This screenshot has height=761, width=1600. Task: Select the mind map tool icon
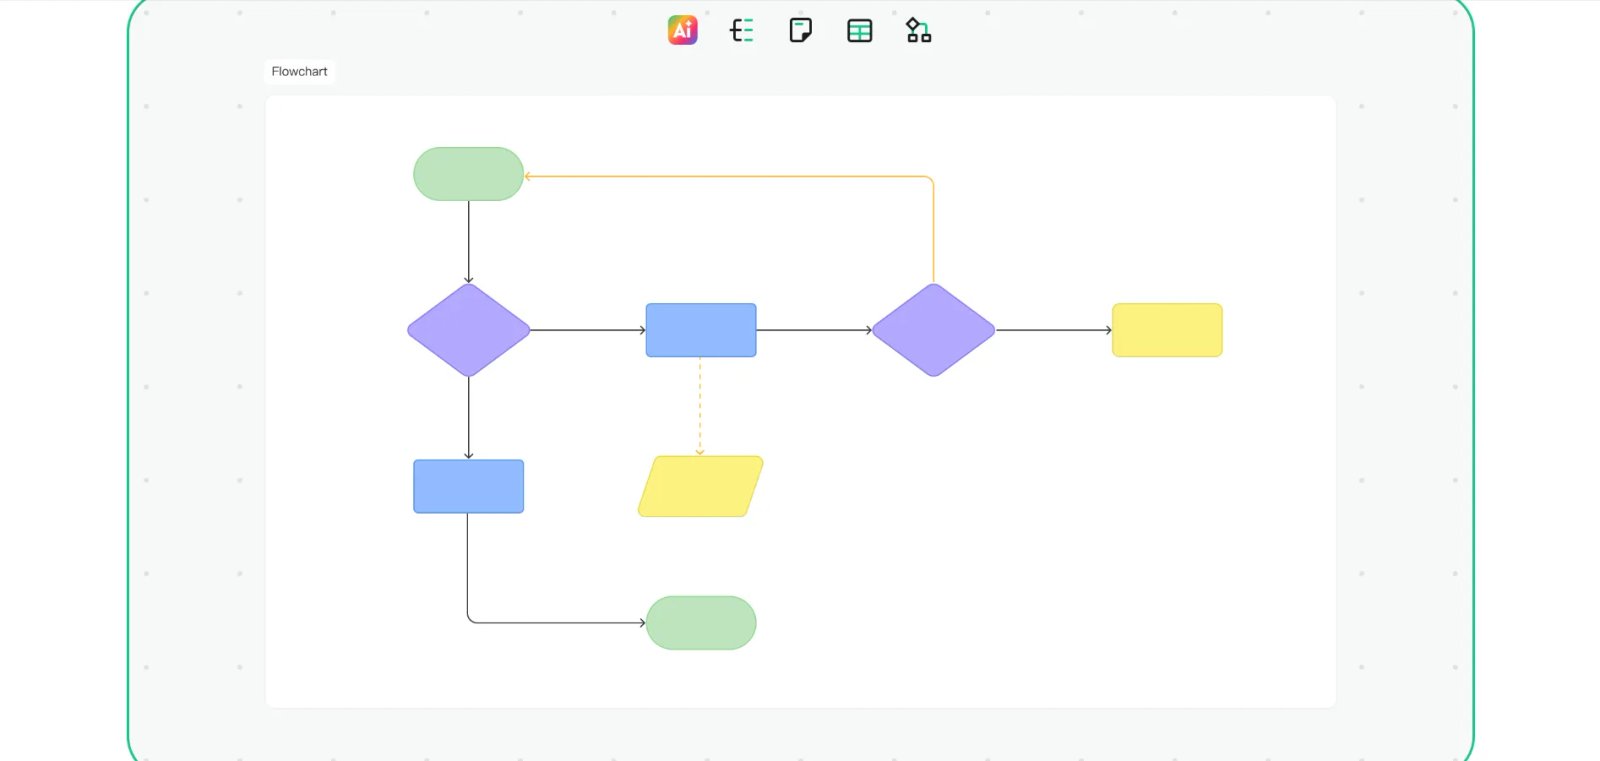click(741, 30)
